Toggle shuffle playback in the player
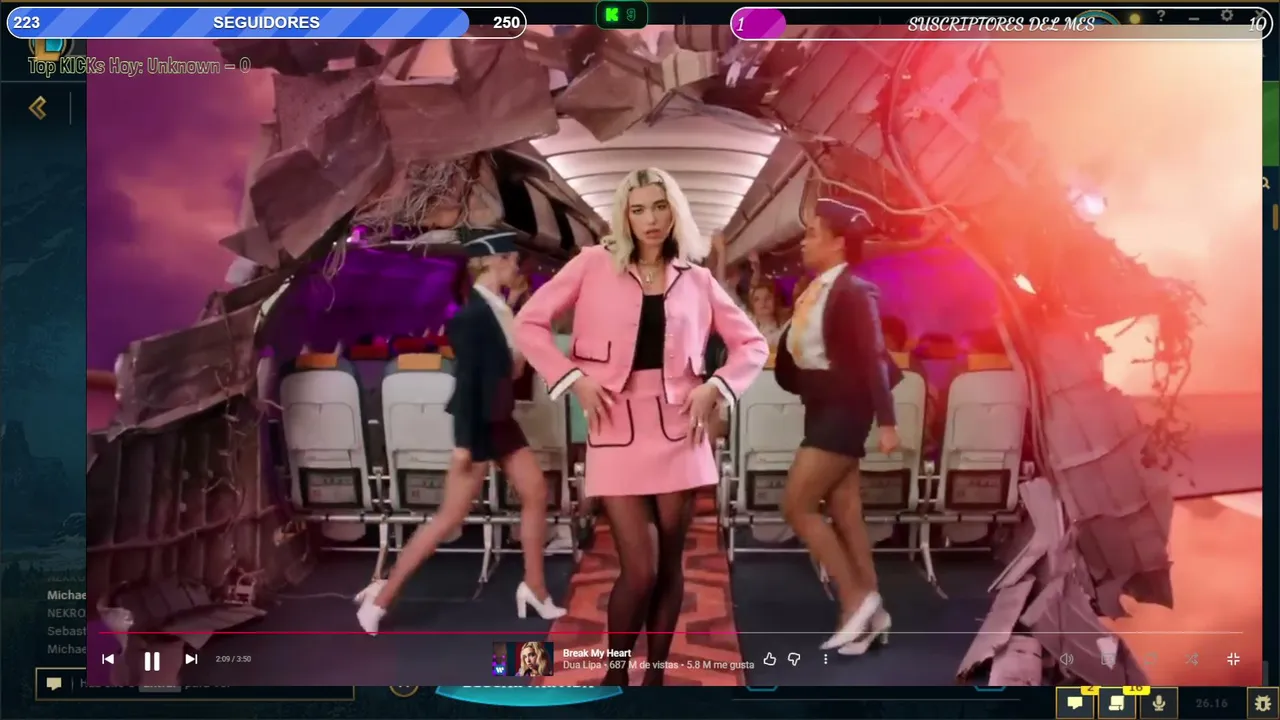The image size is (1280, 720). [1192, 659]
